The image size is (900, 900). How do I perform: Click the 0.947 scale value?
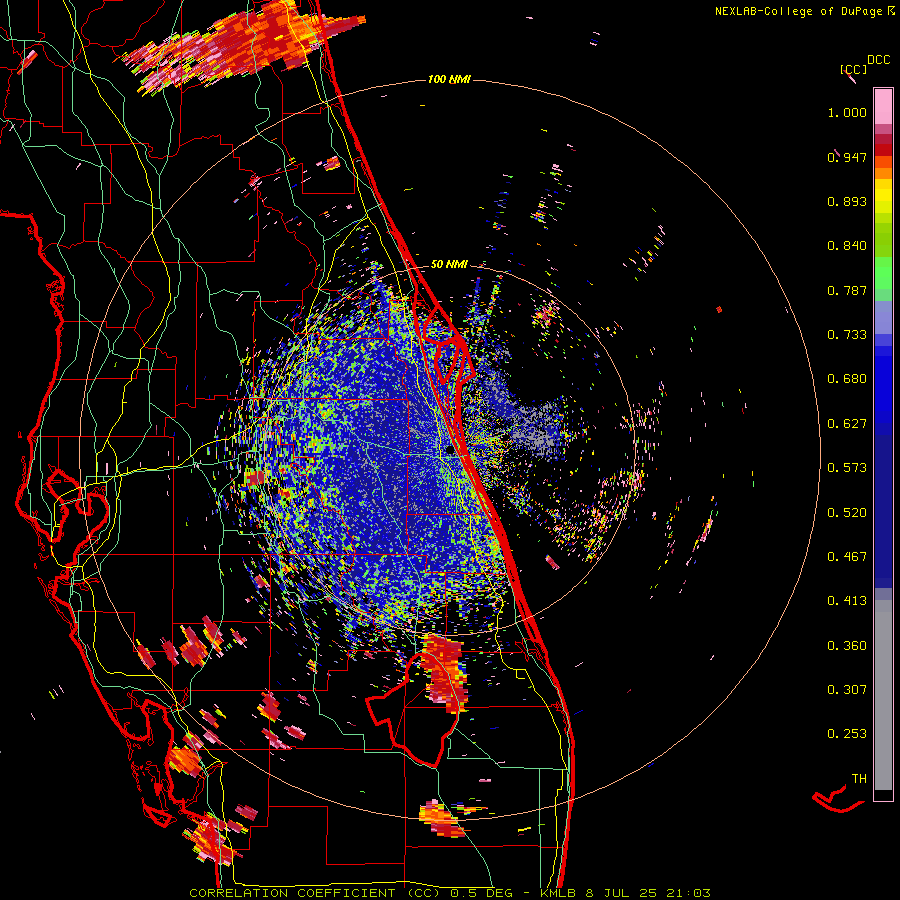[847, 157]
